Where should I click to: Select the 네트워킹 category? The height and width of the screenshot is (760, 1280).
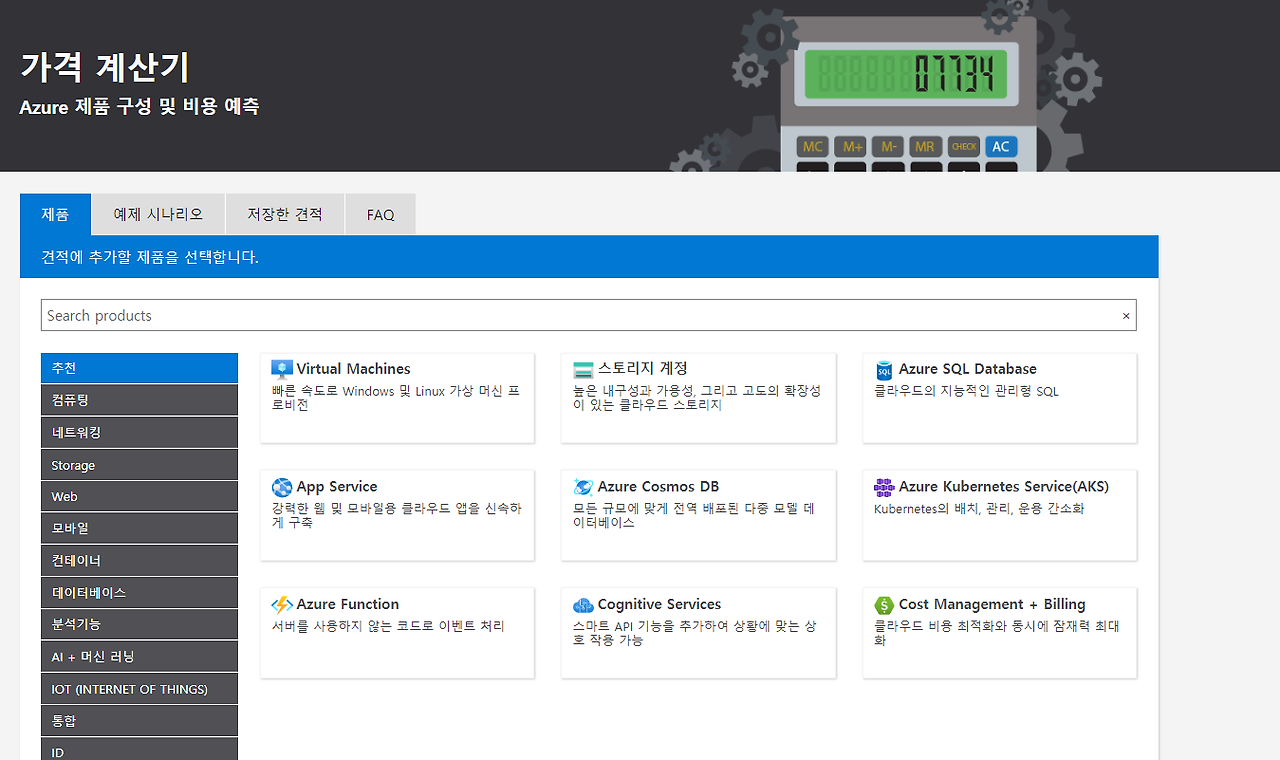pyautogui.click(x=139, y=432)
